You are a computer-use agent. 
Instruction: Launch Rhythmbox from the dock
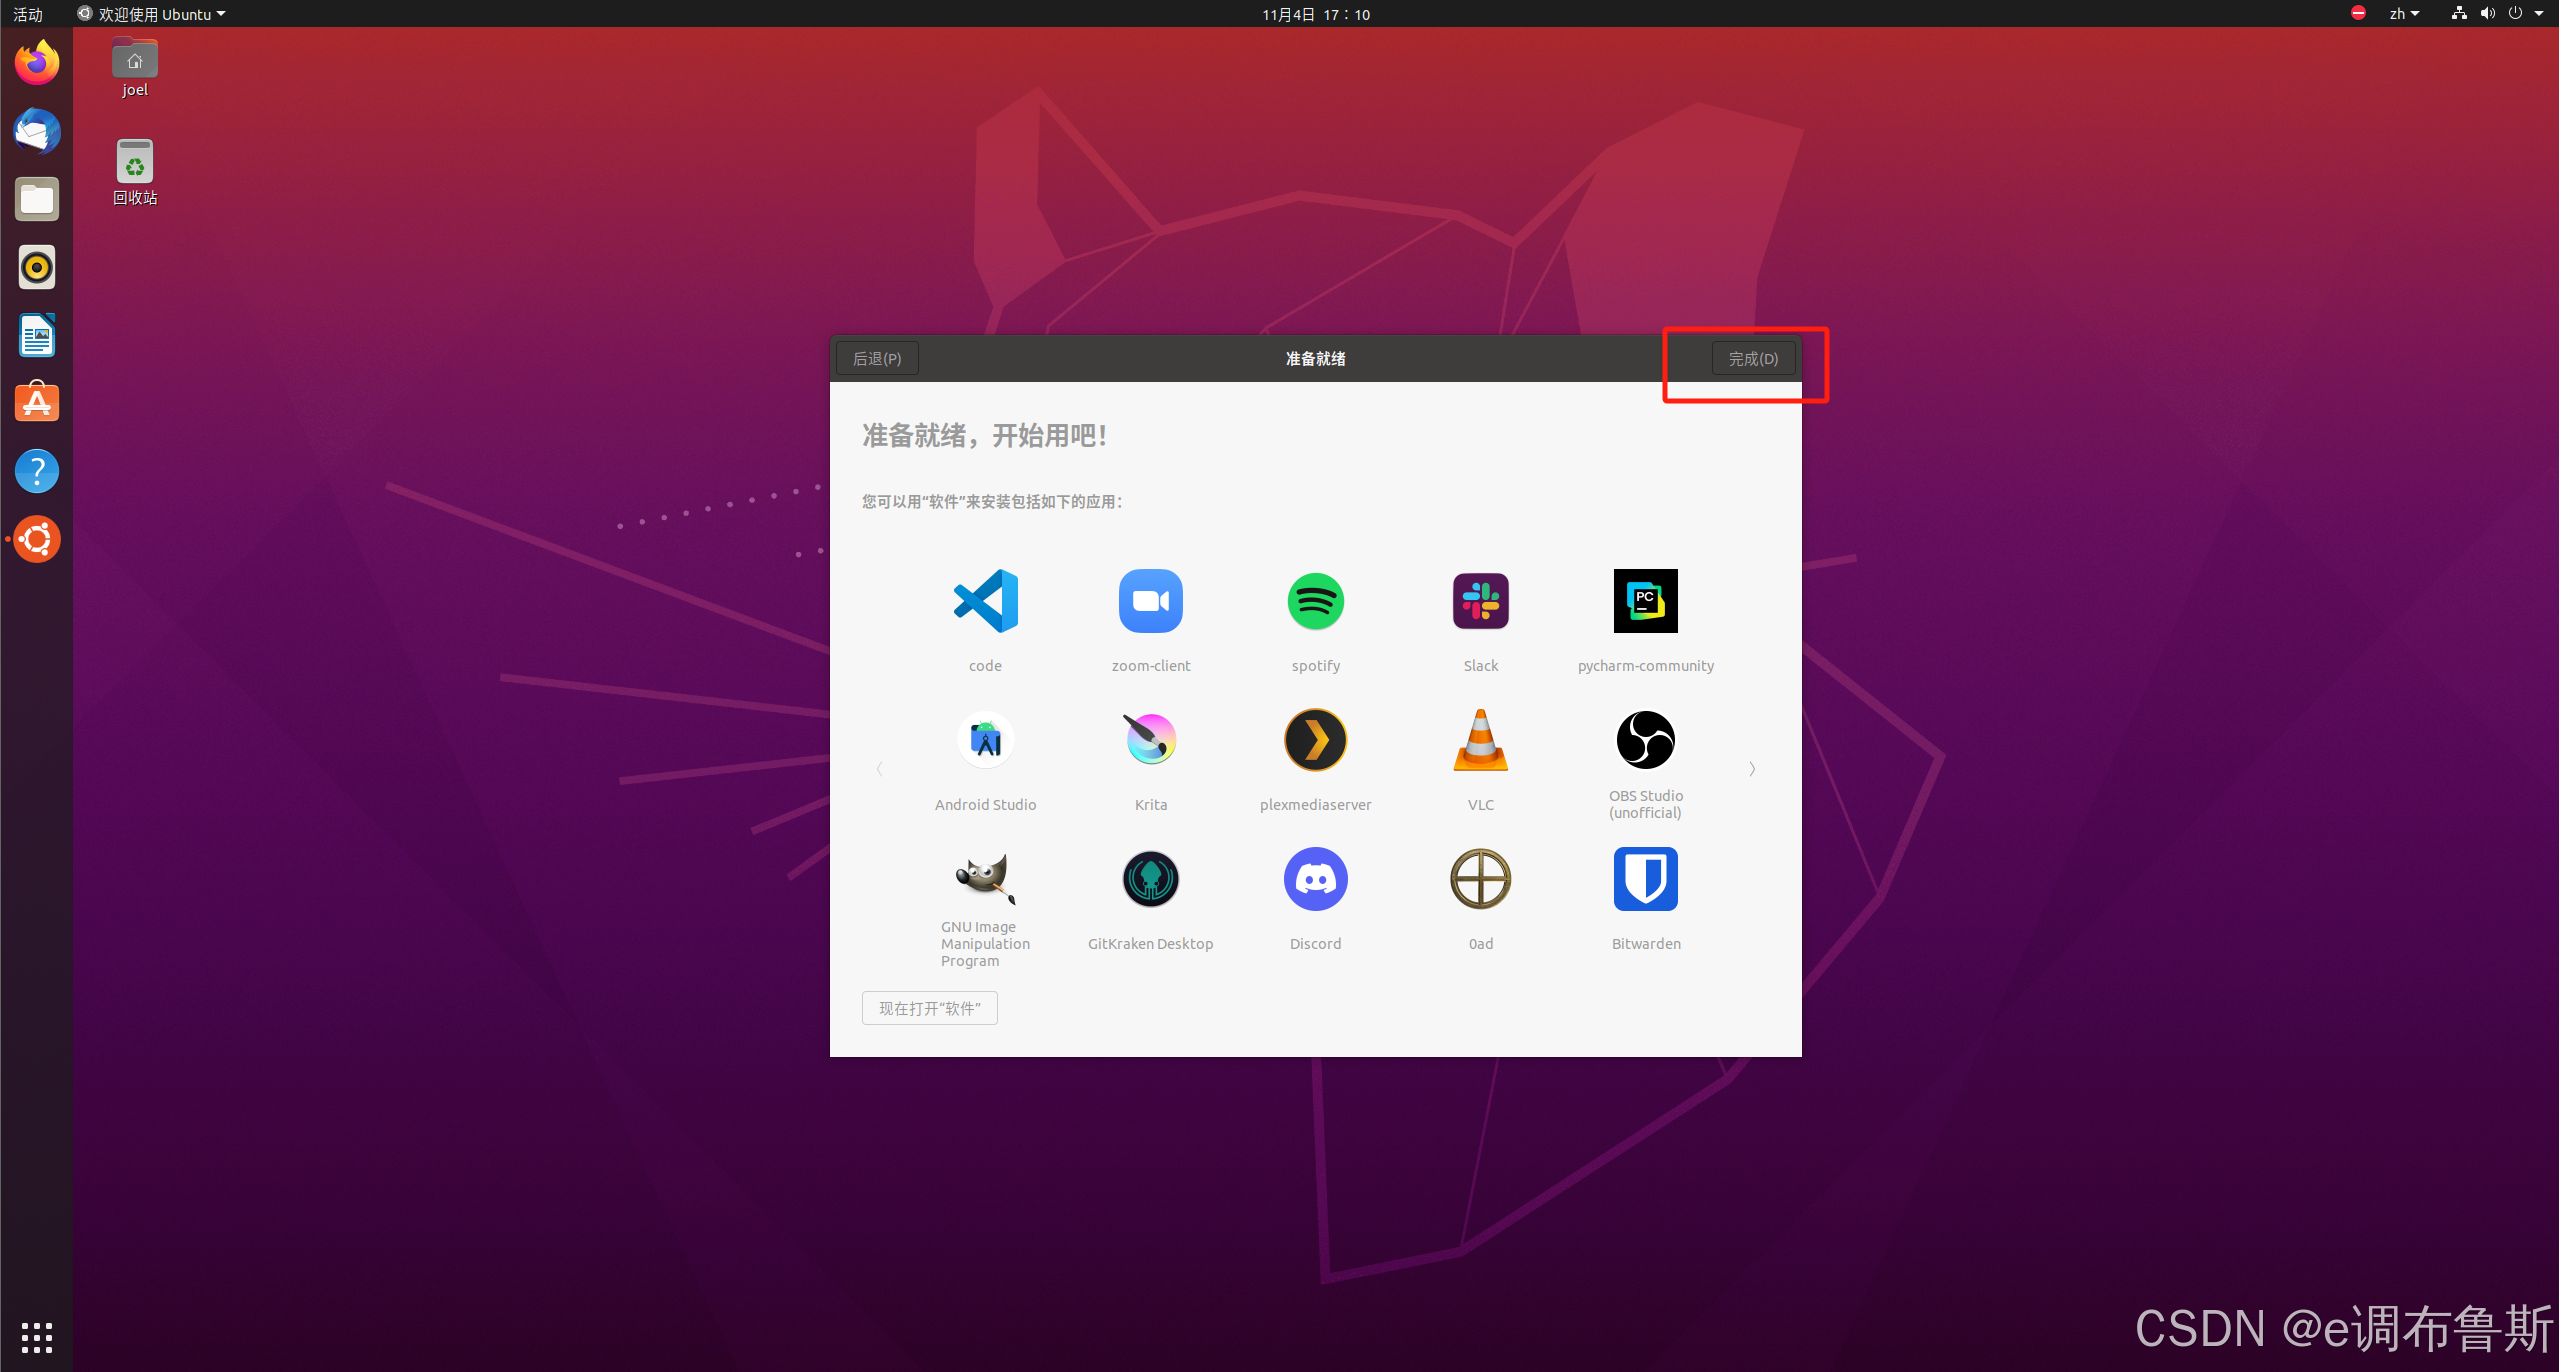(x=37, y=267)
